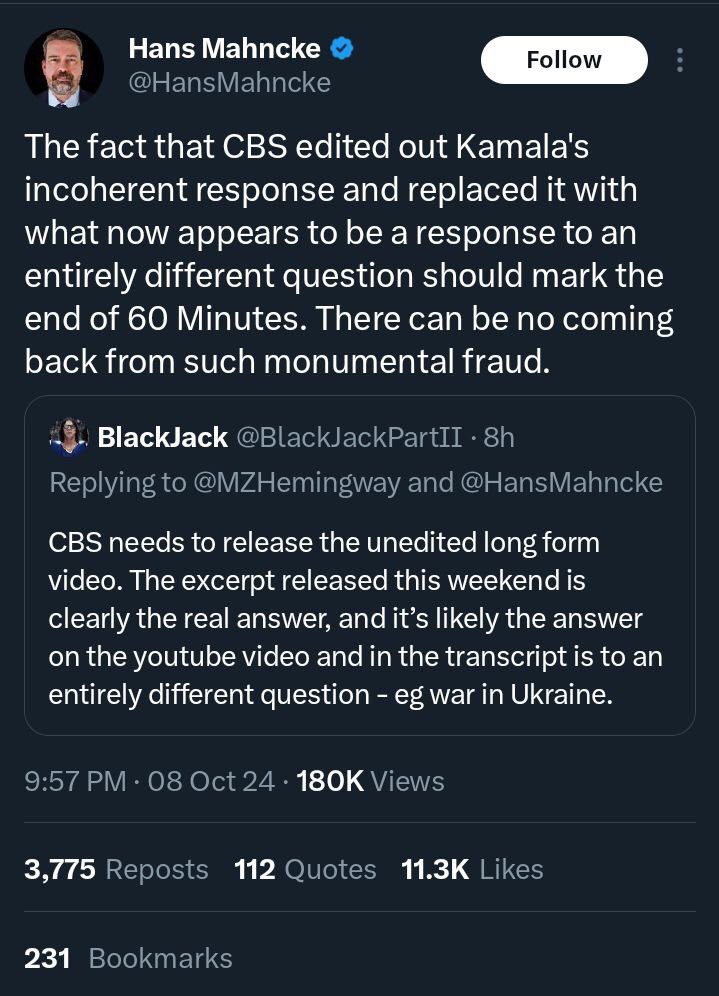Image resolution: width=719 pixels, height=996 pixels.
Task: Click the main tweet text about CBS
Action: coord(348,254)
